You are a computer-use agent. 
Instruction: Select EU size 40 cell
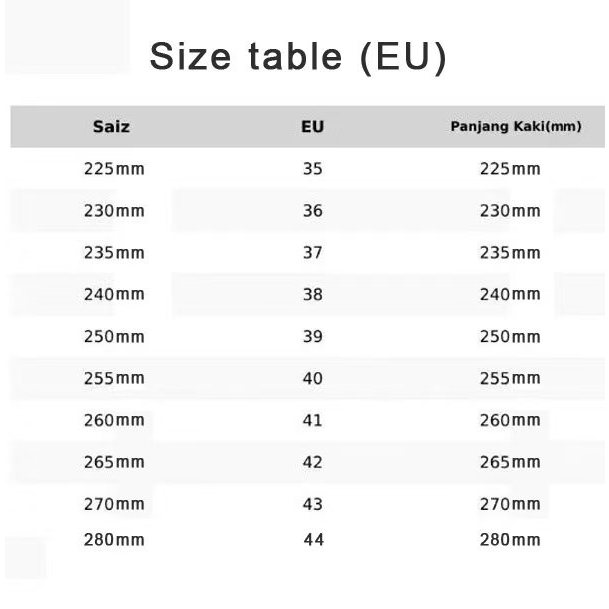click(312, 379)
